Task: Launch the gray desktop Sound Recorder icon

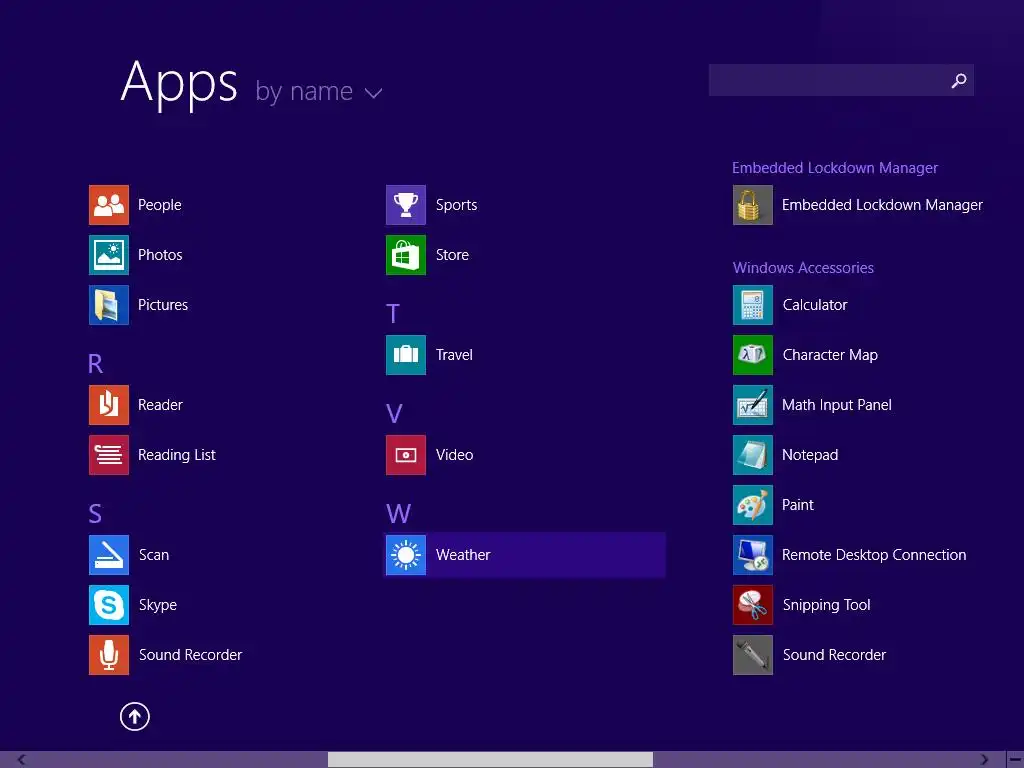Action: [x=752, y=655]
